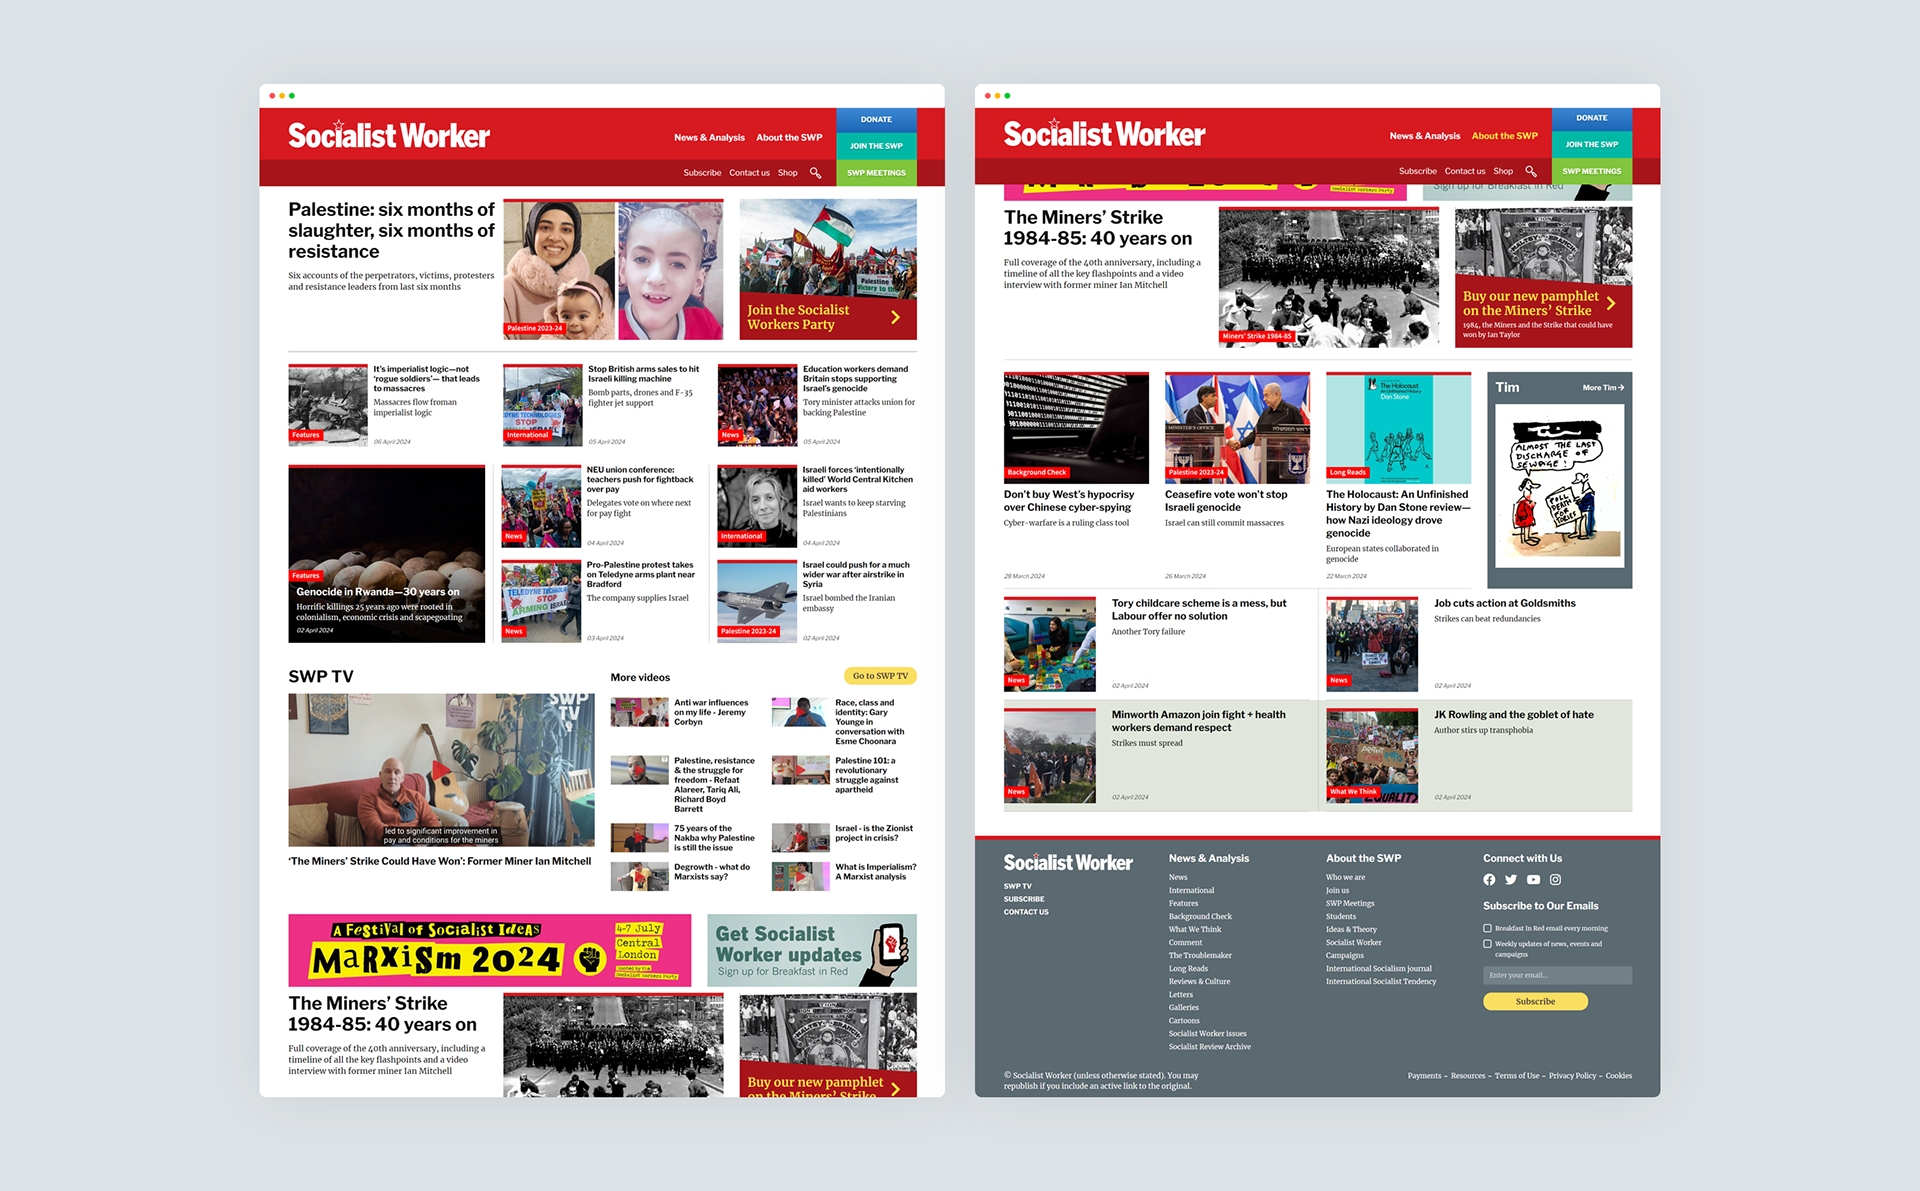Click search magnifier in left window header
Viewport: 1920px width, 1191px height.
click(816, 173)
